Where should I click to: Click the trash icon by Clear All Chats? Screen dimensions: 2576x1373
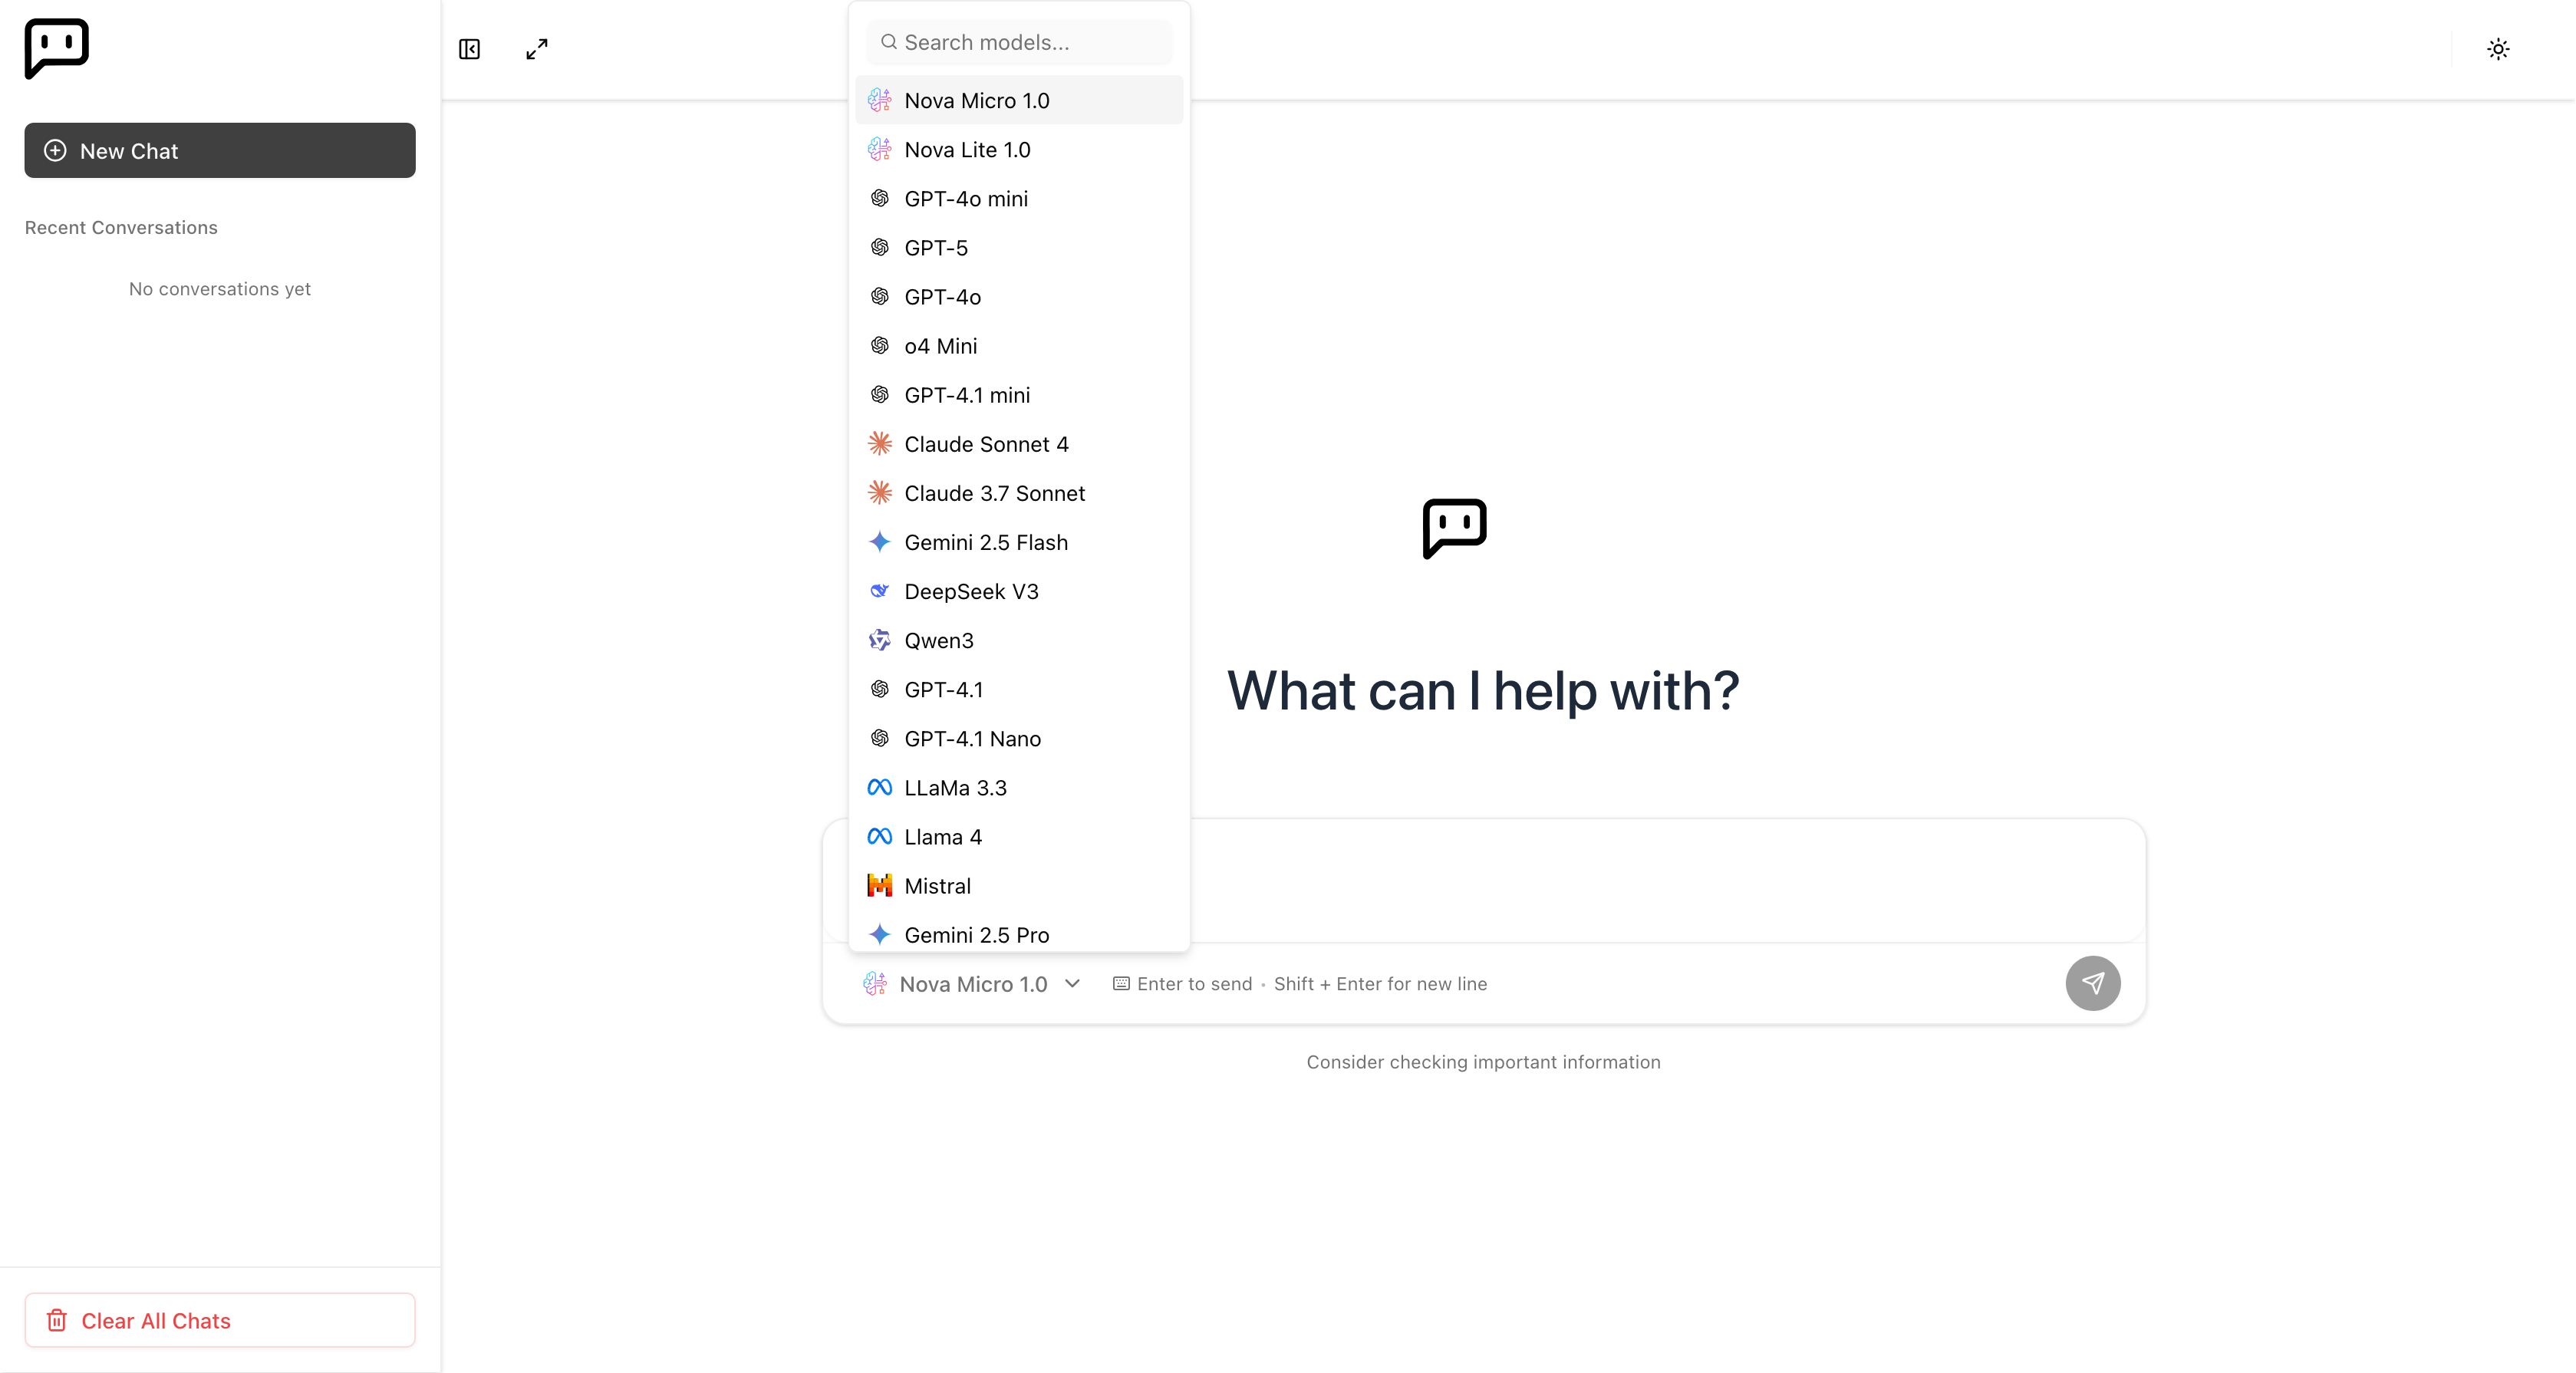pyautogui.click(x=57, y=1320)
